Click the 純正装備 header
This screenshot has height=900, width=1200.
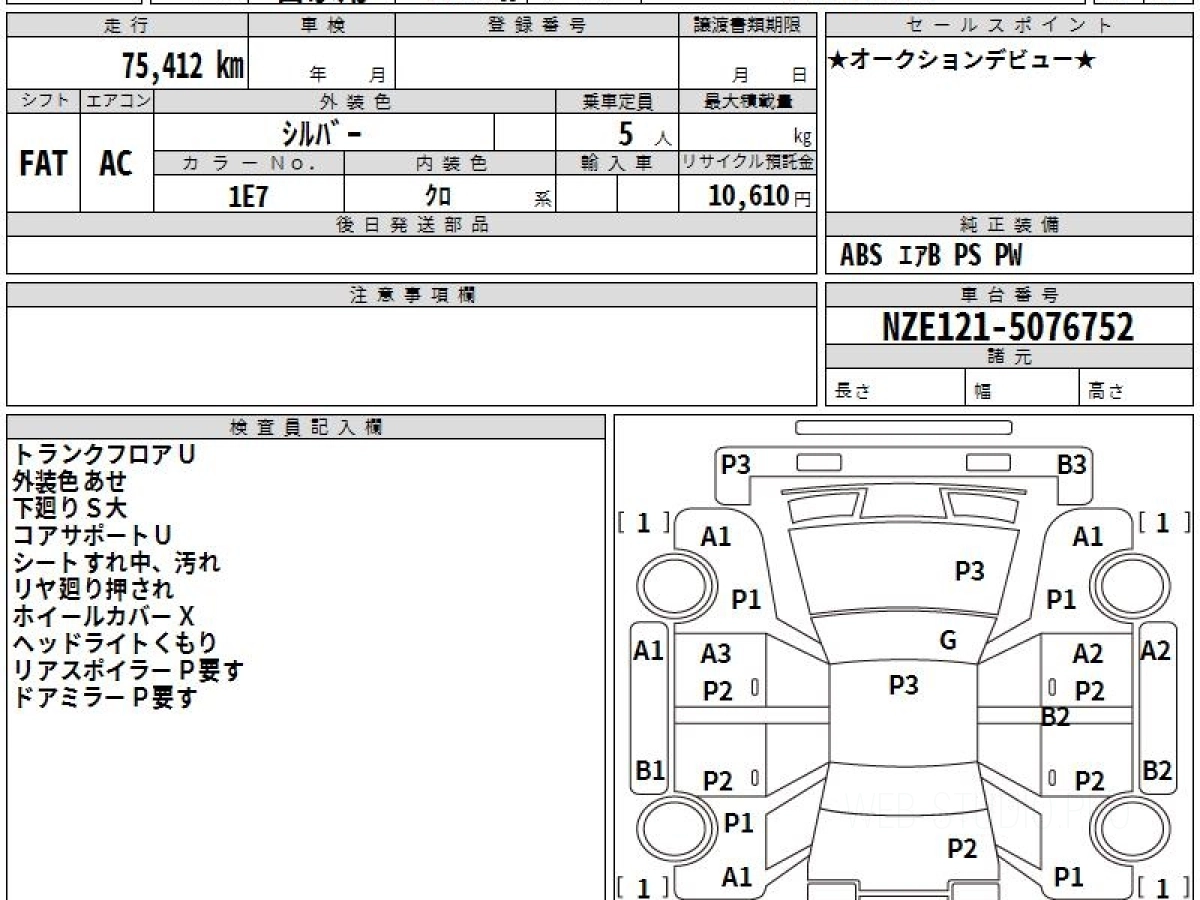1009,225
